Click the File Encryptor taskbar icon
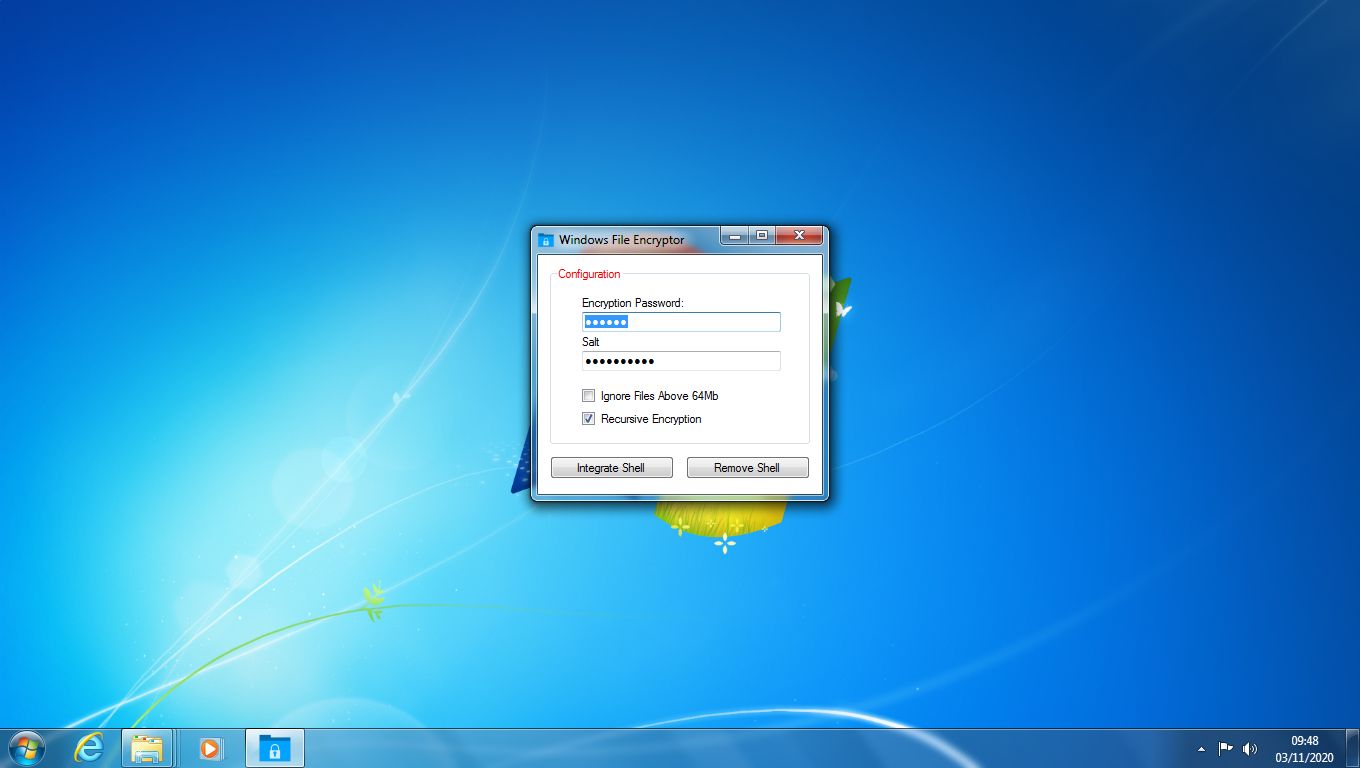Viewport: 1360px width, 768px height. pyautogui.click(x=274, y=748)
